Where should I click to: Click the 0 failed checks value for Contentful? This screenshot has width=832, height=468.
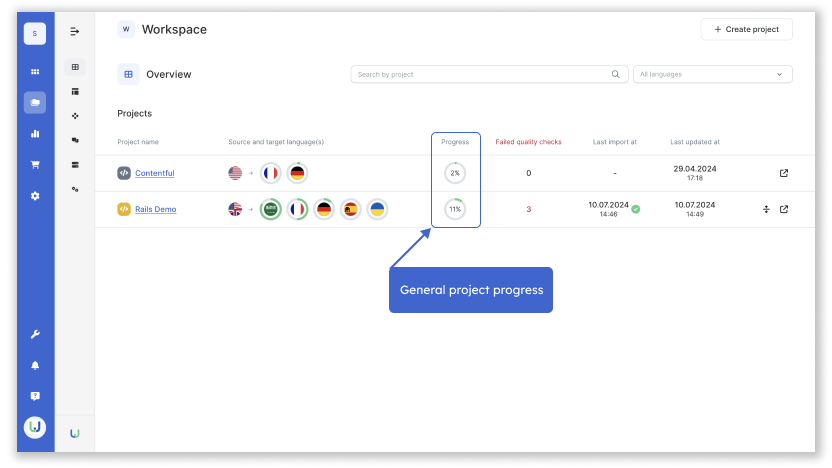click(x=528, y=173)
